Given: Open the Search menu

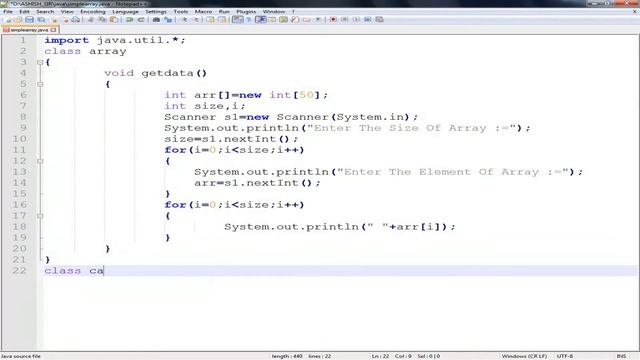Looking at the screenshot, I should (x=45, y=11).
